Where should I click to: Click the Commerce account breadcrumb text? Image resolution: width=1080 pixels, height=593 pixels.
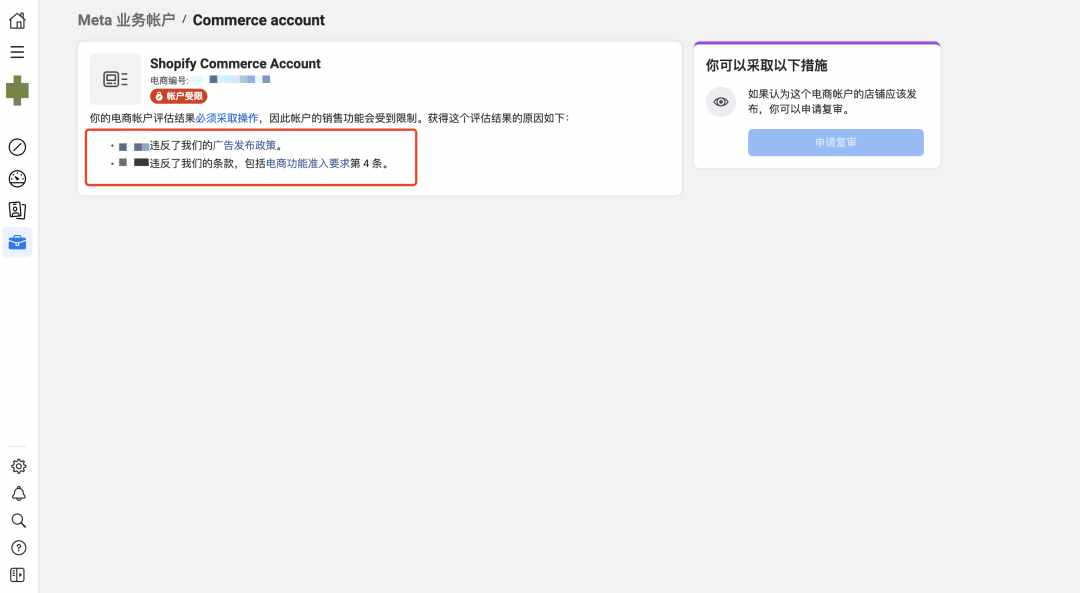click(x=258, y=20)
